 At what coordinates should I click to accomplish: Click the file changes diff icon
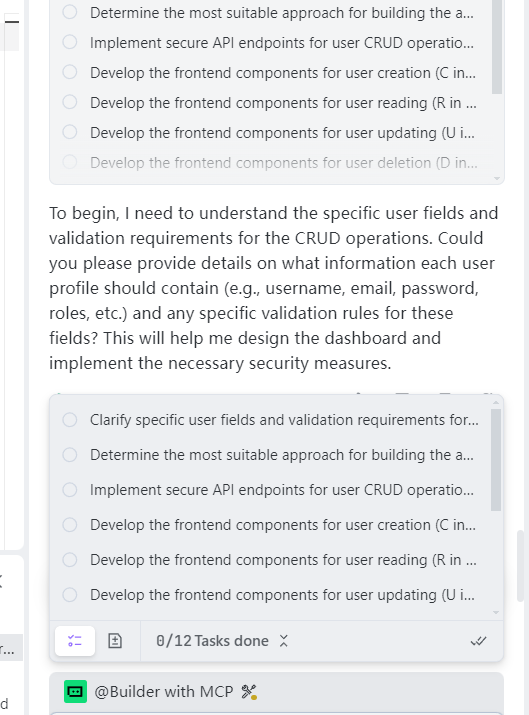(115, 641)
